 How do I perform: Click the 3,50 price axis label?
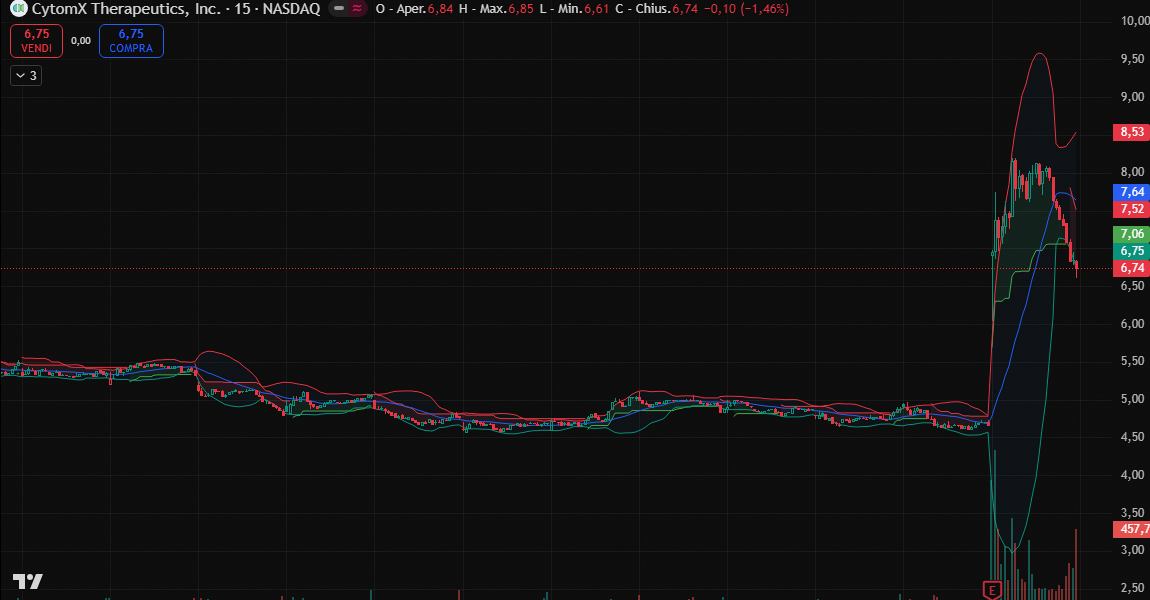click(1132, 513)
